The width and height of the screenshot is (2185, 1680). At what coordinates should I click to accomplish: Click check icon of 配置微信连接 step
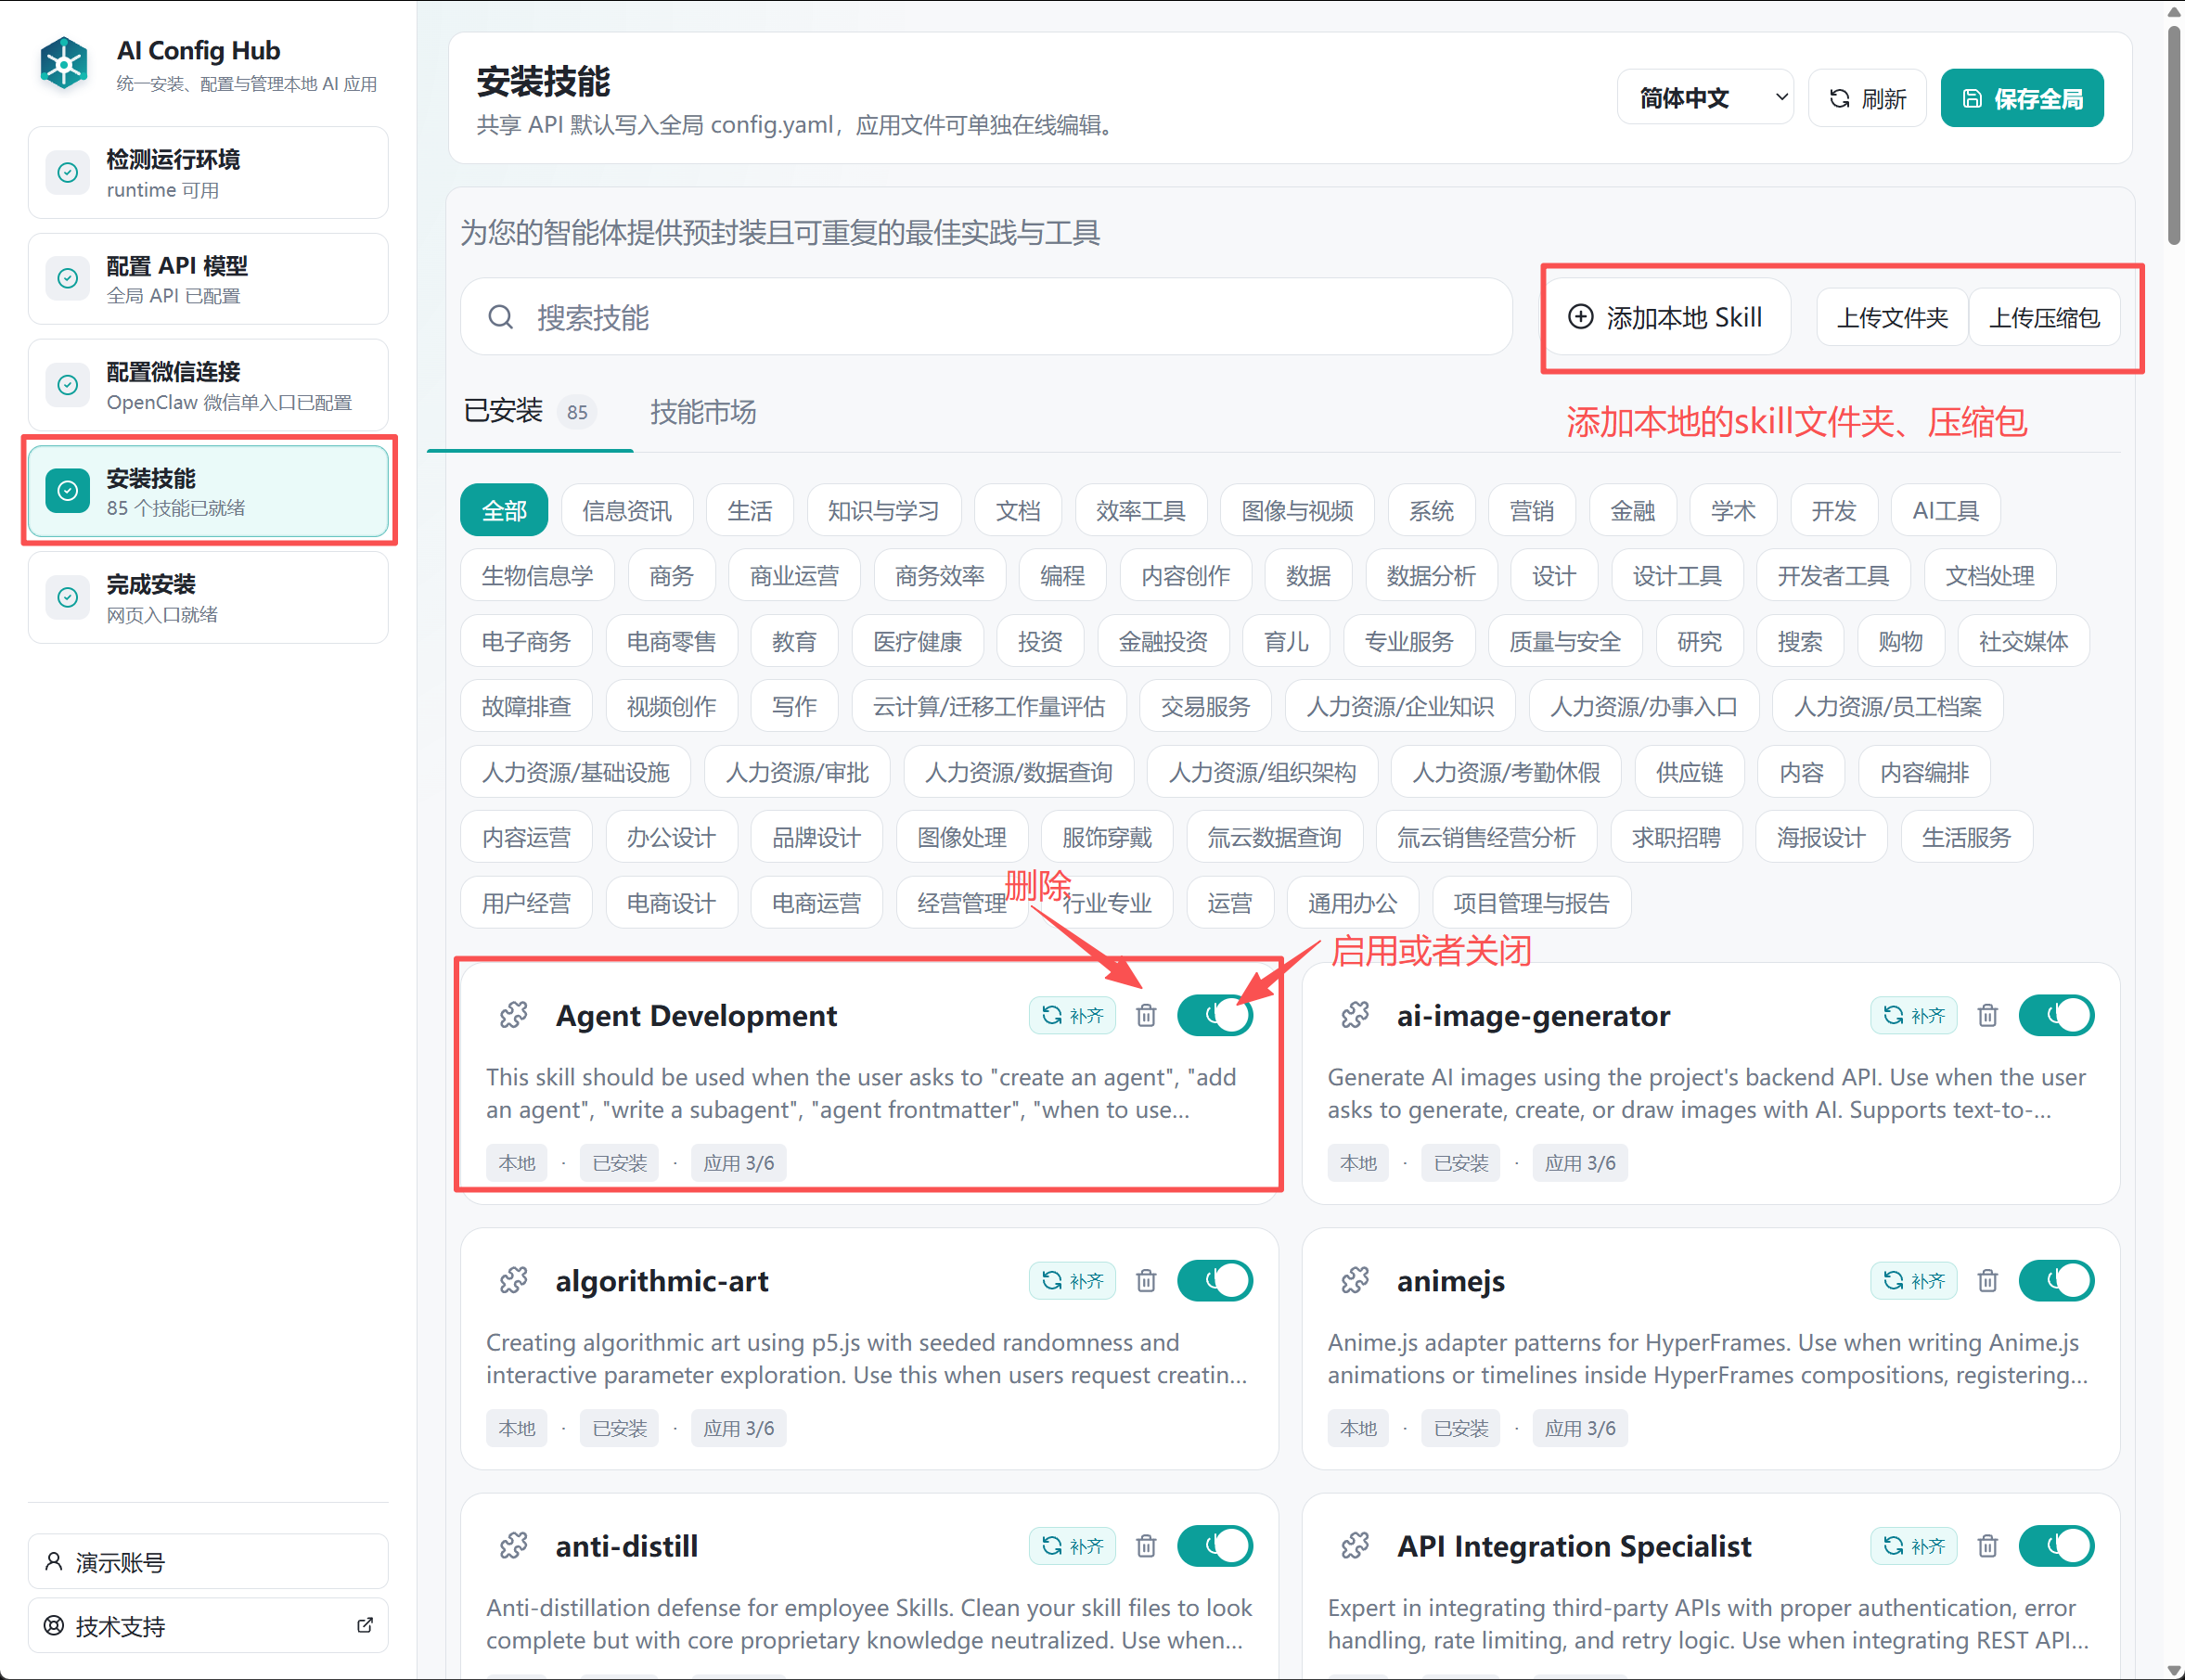(x=68, y=385)
